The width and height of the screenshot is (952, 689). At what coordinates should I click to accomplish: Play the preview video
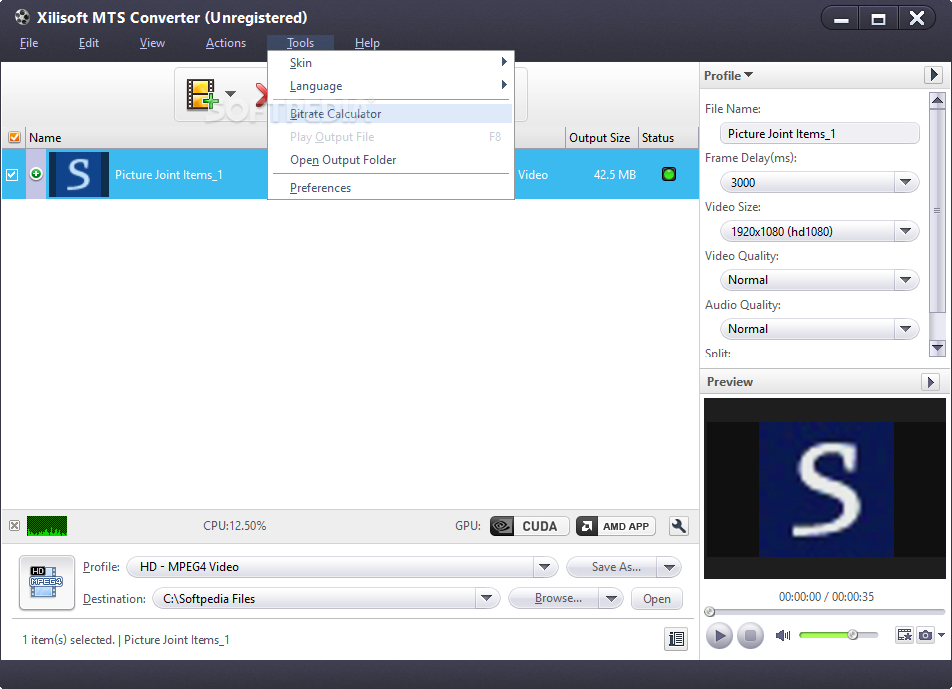pos(719,636)
